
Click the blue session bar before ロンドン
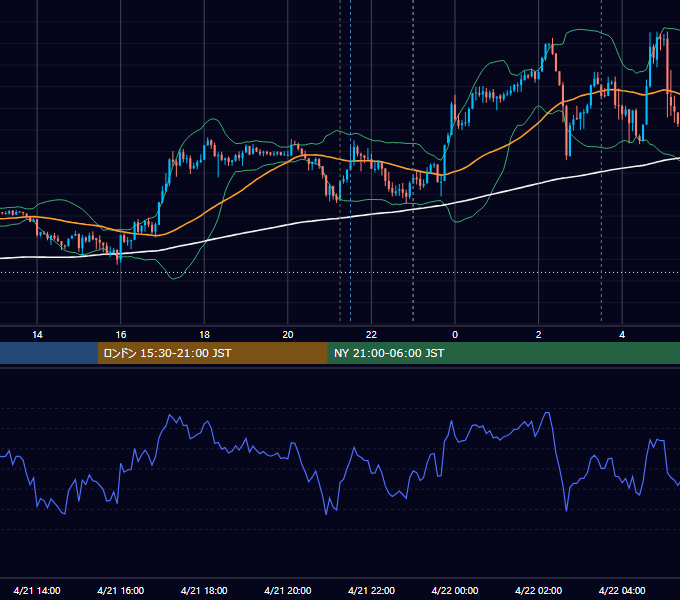49,353
